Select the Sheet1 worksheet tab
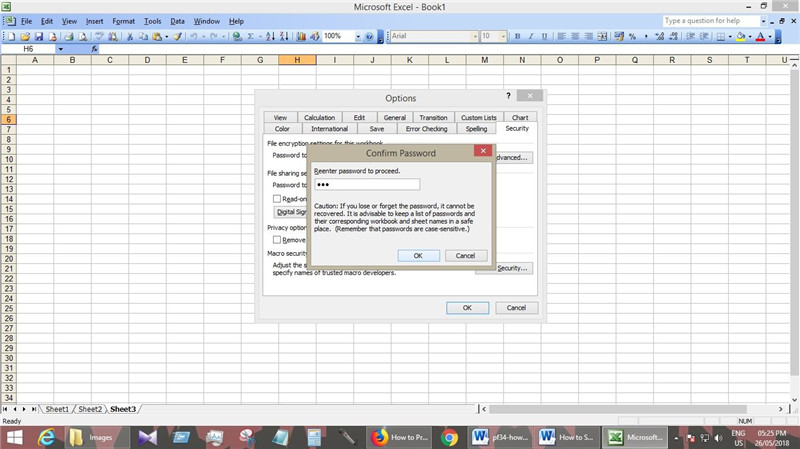This screenshot has width=800, height=449. (57, 409)
